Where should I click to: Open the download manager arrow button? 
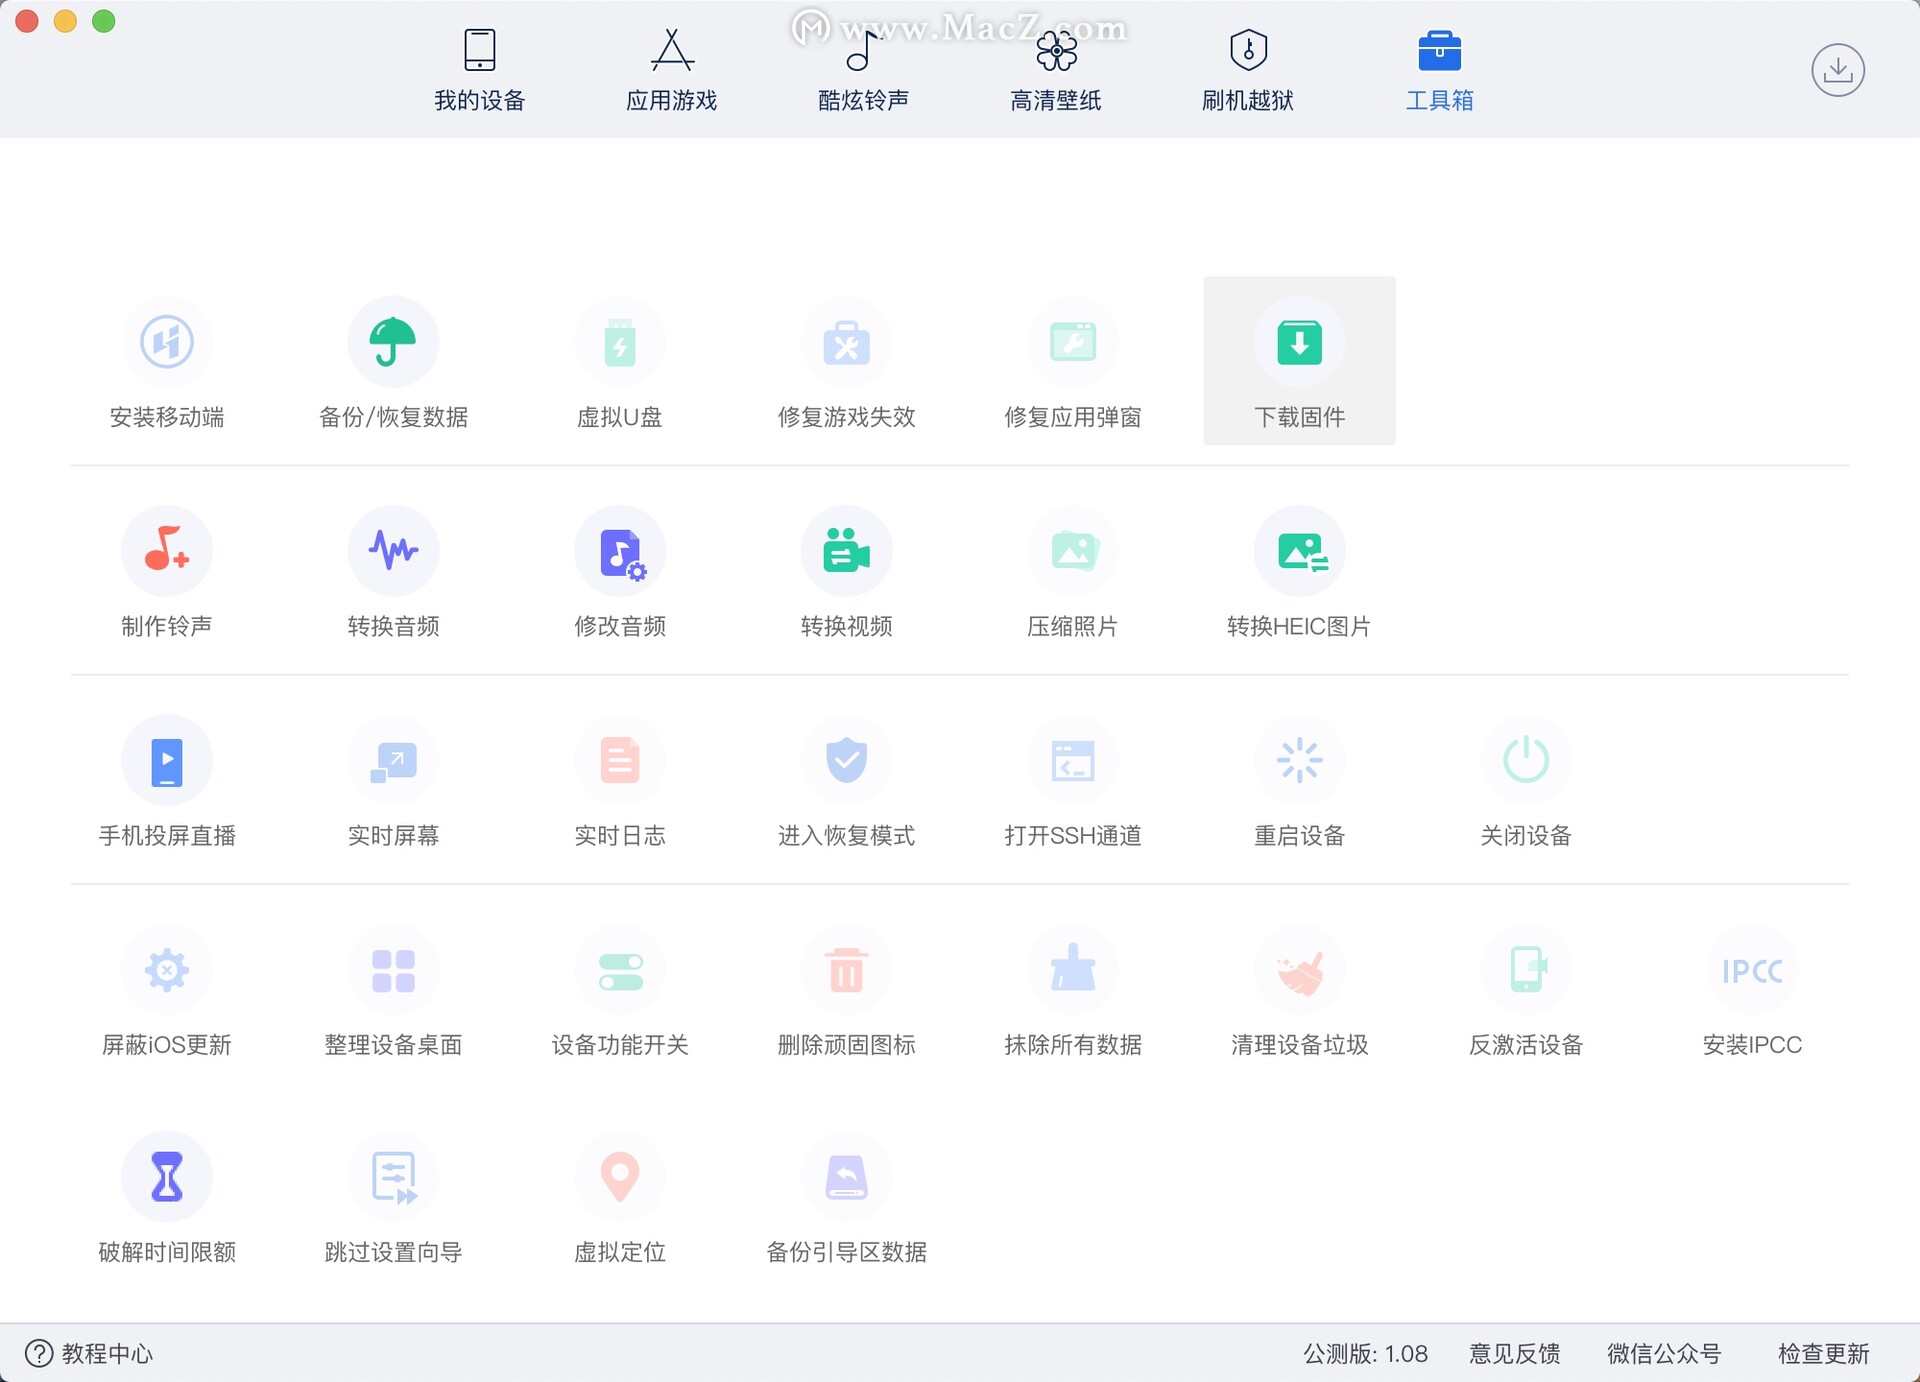tap(1837, 70)
